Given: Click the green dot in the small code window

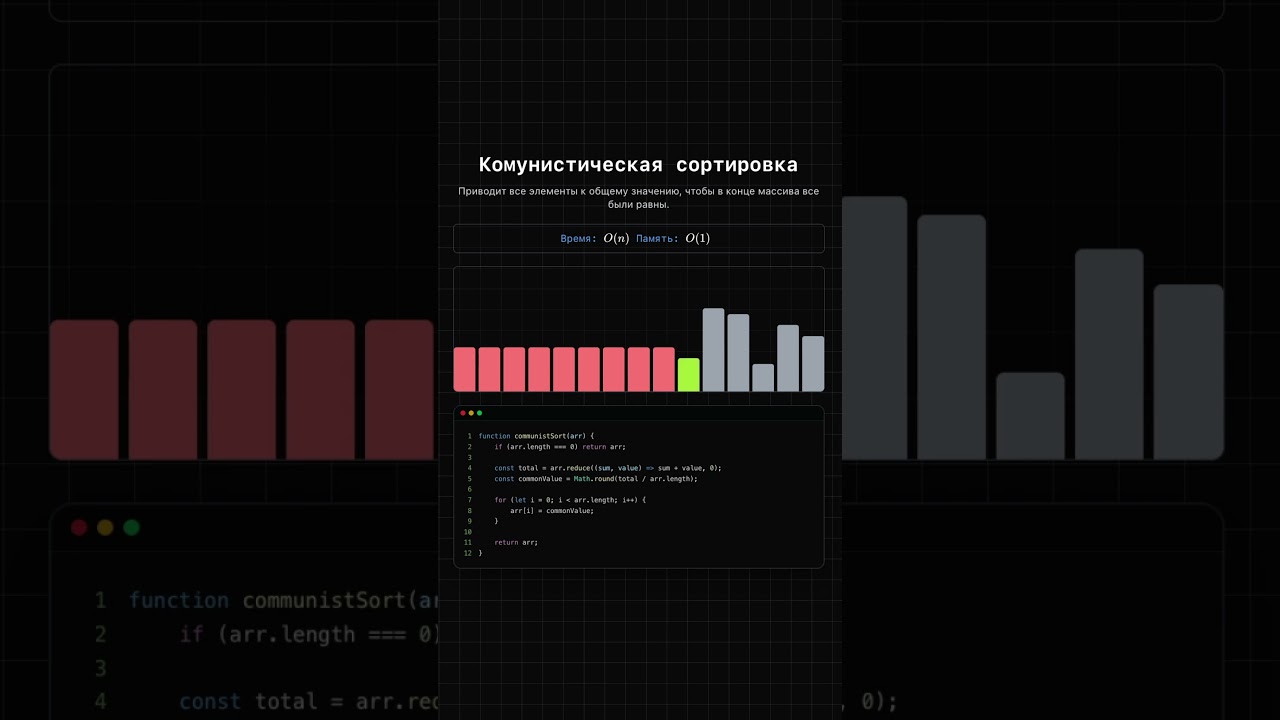Looking at the screenshot, I should click(479, 413).
